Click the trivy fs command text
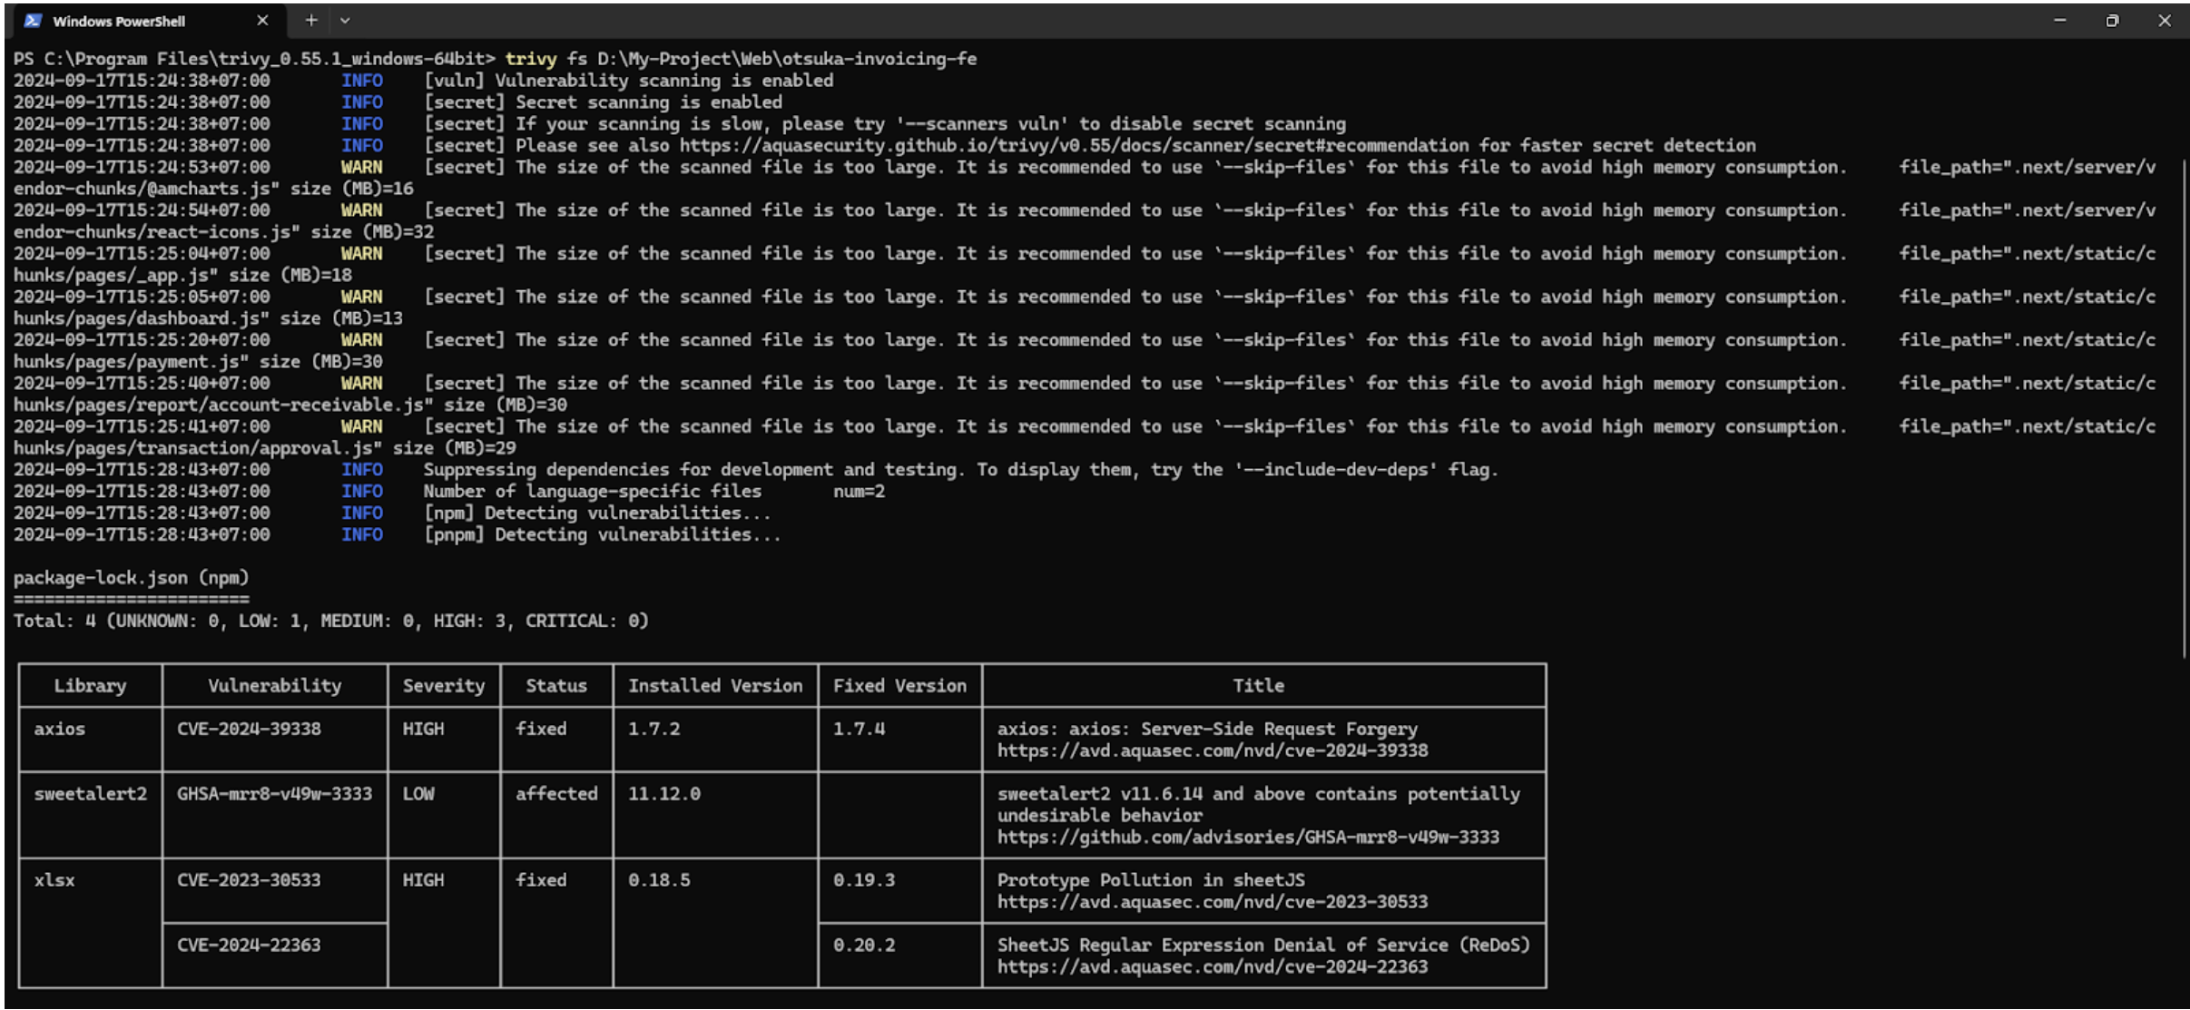 coord(741,59)
